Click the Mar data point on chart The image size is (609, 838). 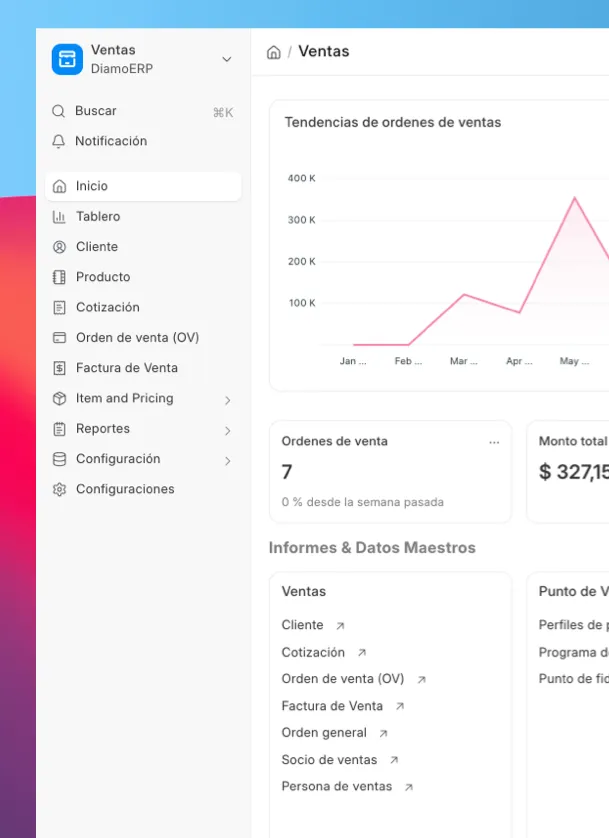click(x=464, y=294)
